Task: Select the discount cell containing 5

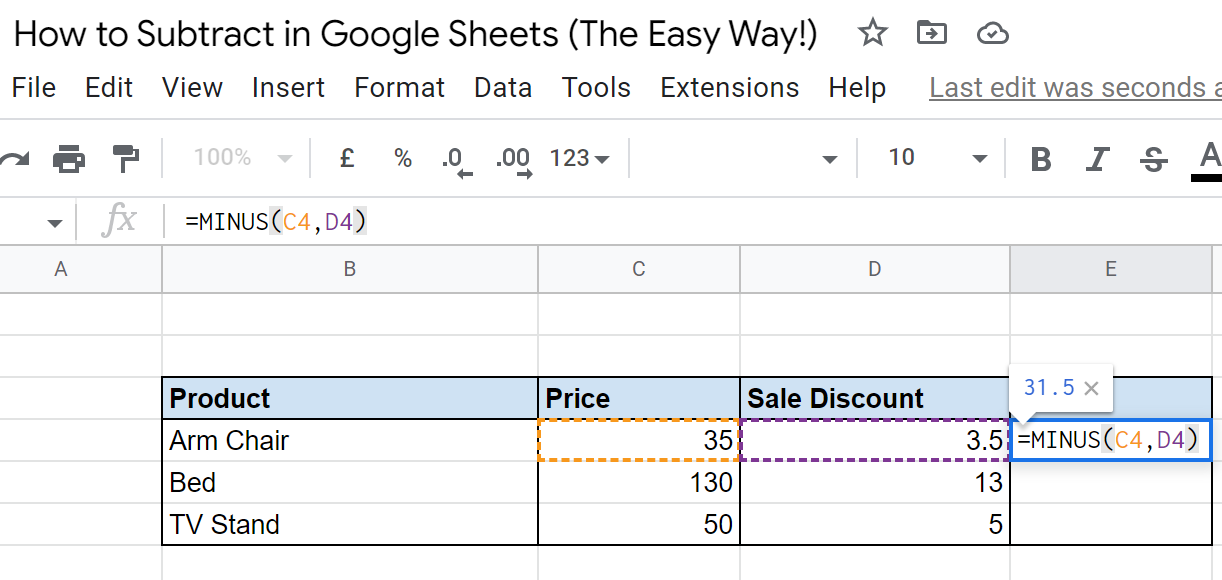Action: pos(875,524)
